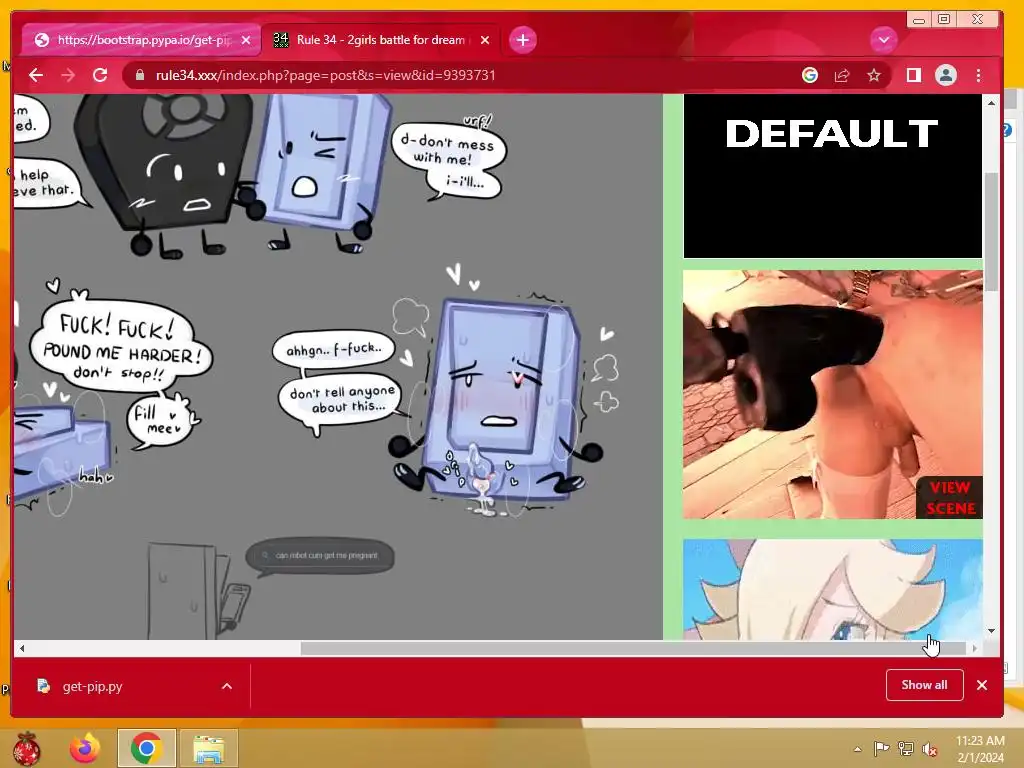
Task: Click the forward navigation arrow
Action: tap(68, 75)
